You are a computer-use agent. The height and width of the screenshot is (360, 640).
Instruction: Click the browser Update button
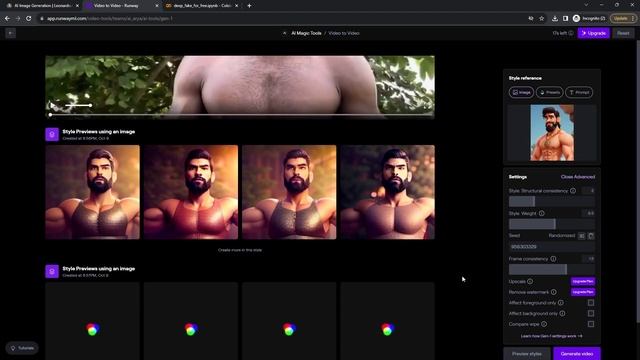[x=623, y=18]
